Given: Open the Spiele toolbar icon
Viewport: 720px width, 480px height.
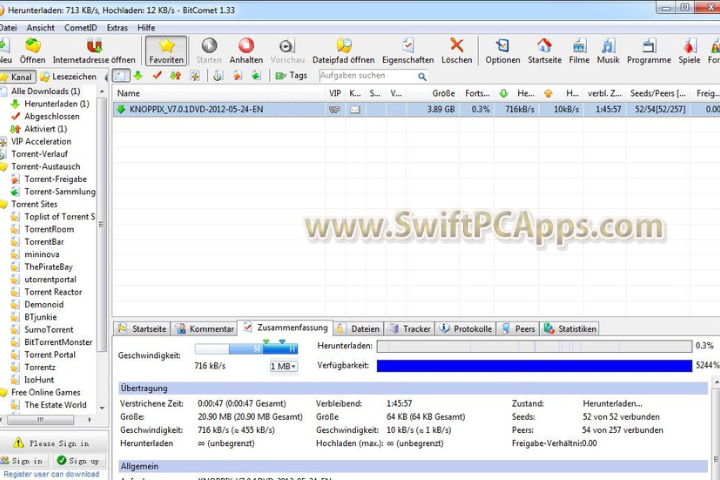Looking at the screenshot, I should pyautogui.click(x=689, y=51).
